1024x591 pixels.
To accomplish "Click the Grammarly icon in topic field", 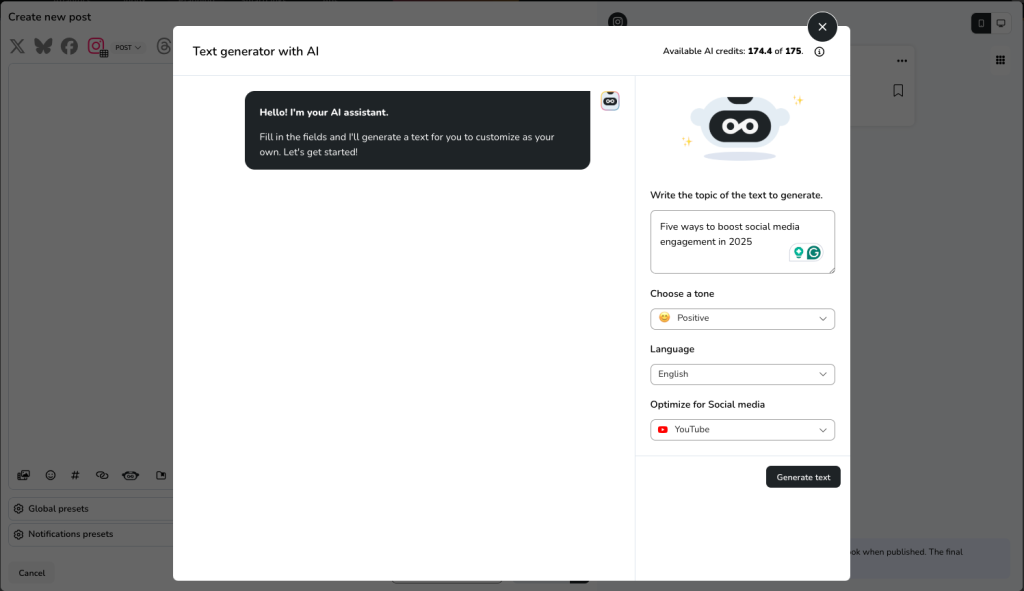I will tap(814, 253).
